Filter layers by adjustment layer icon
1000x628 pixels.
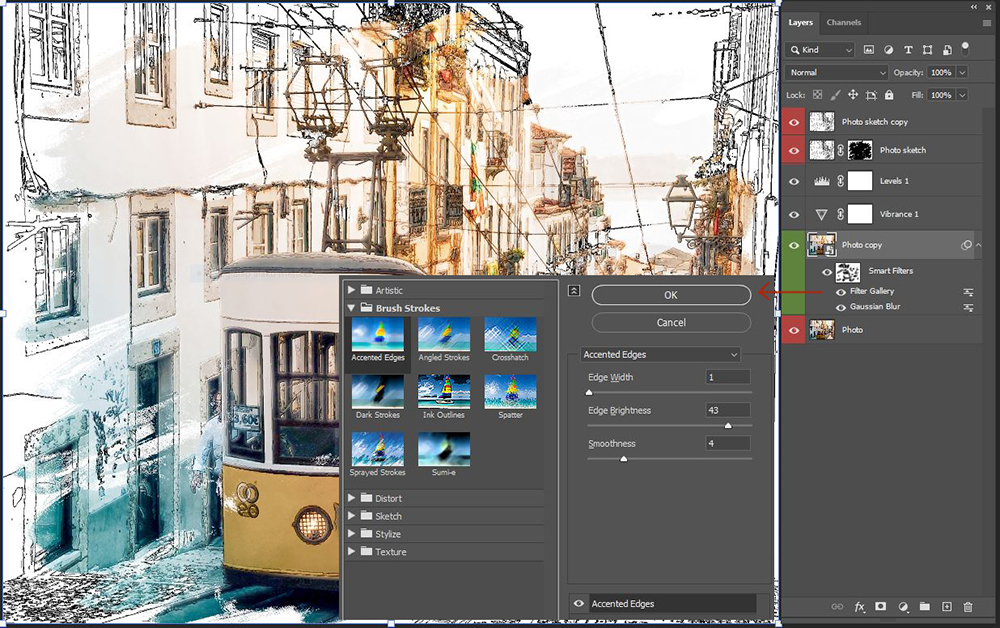click(888, 50)
